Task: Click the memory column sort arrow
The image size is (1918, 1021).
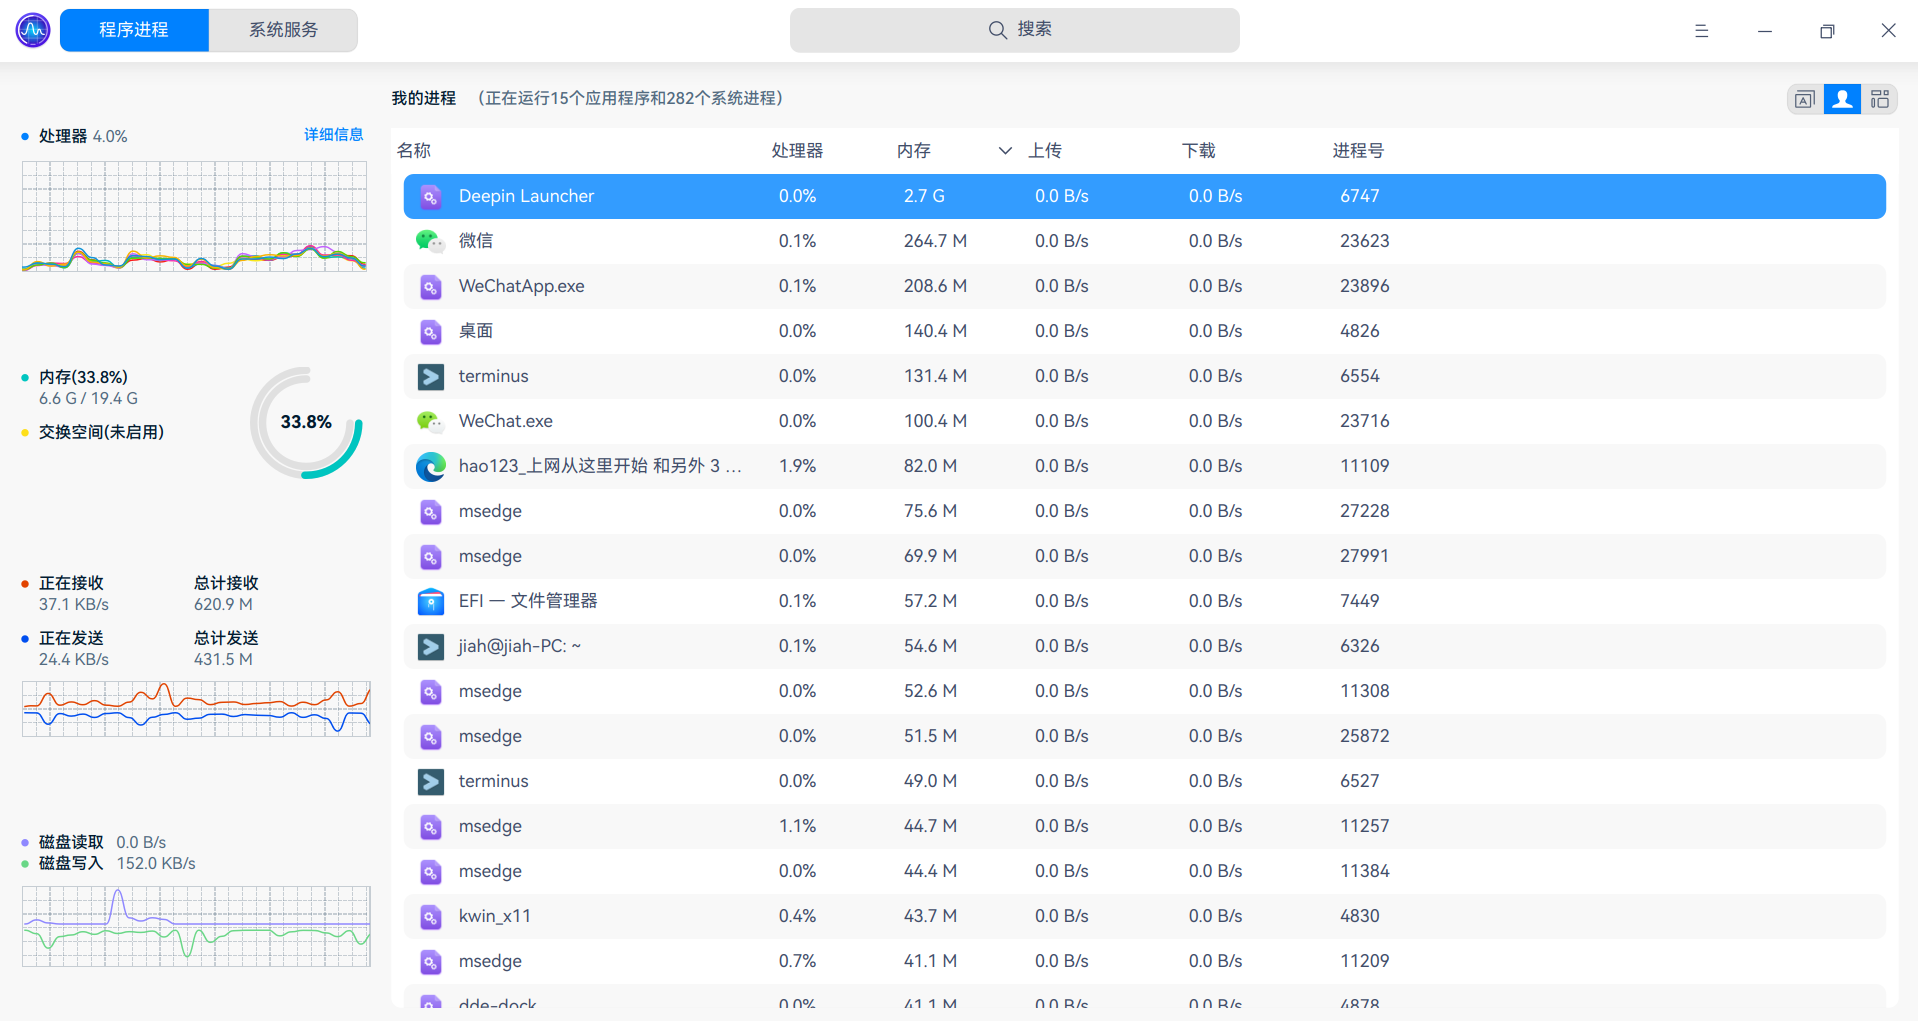Action: 1004,151
